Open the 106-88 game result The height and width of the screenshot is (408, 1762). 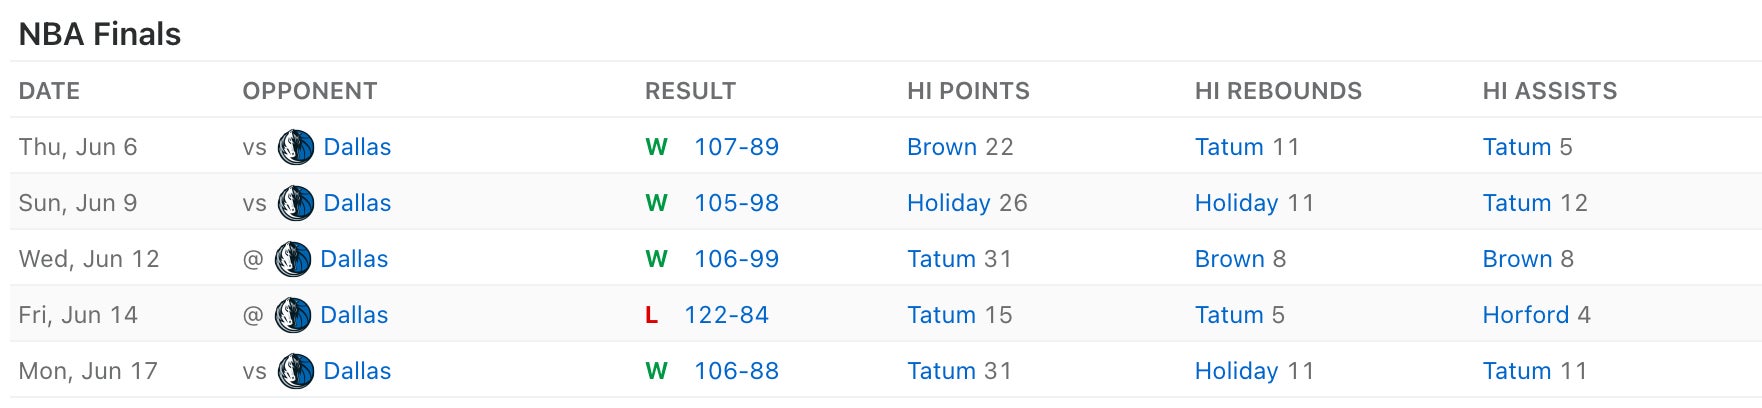point(736,371)
